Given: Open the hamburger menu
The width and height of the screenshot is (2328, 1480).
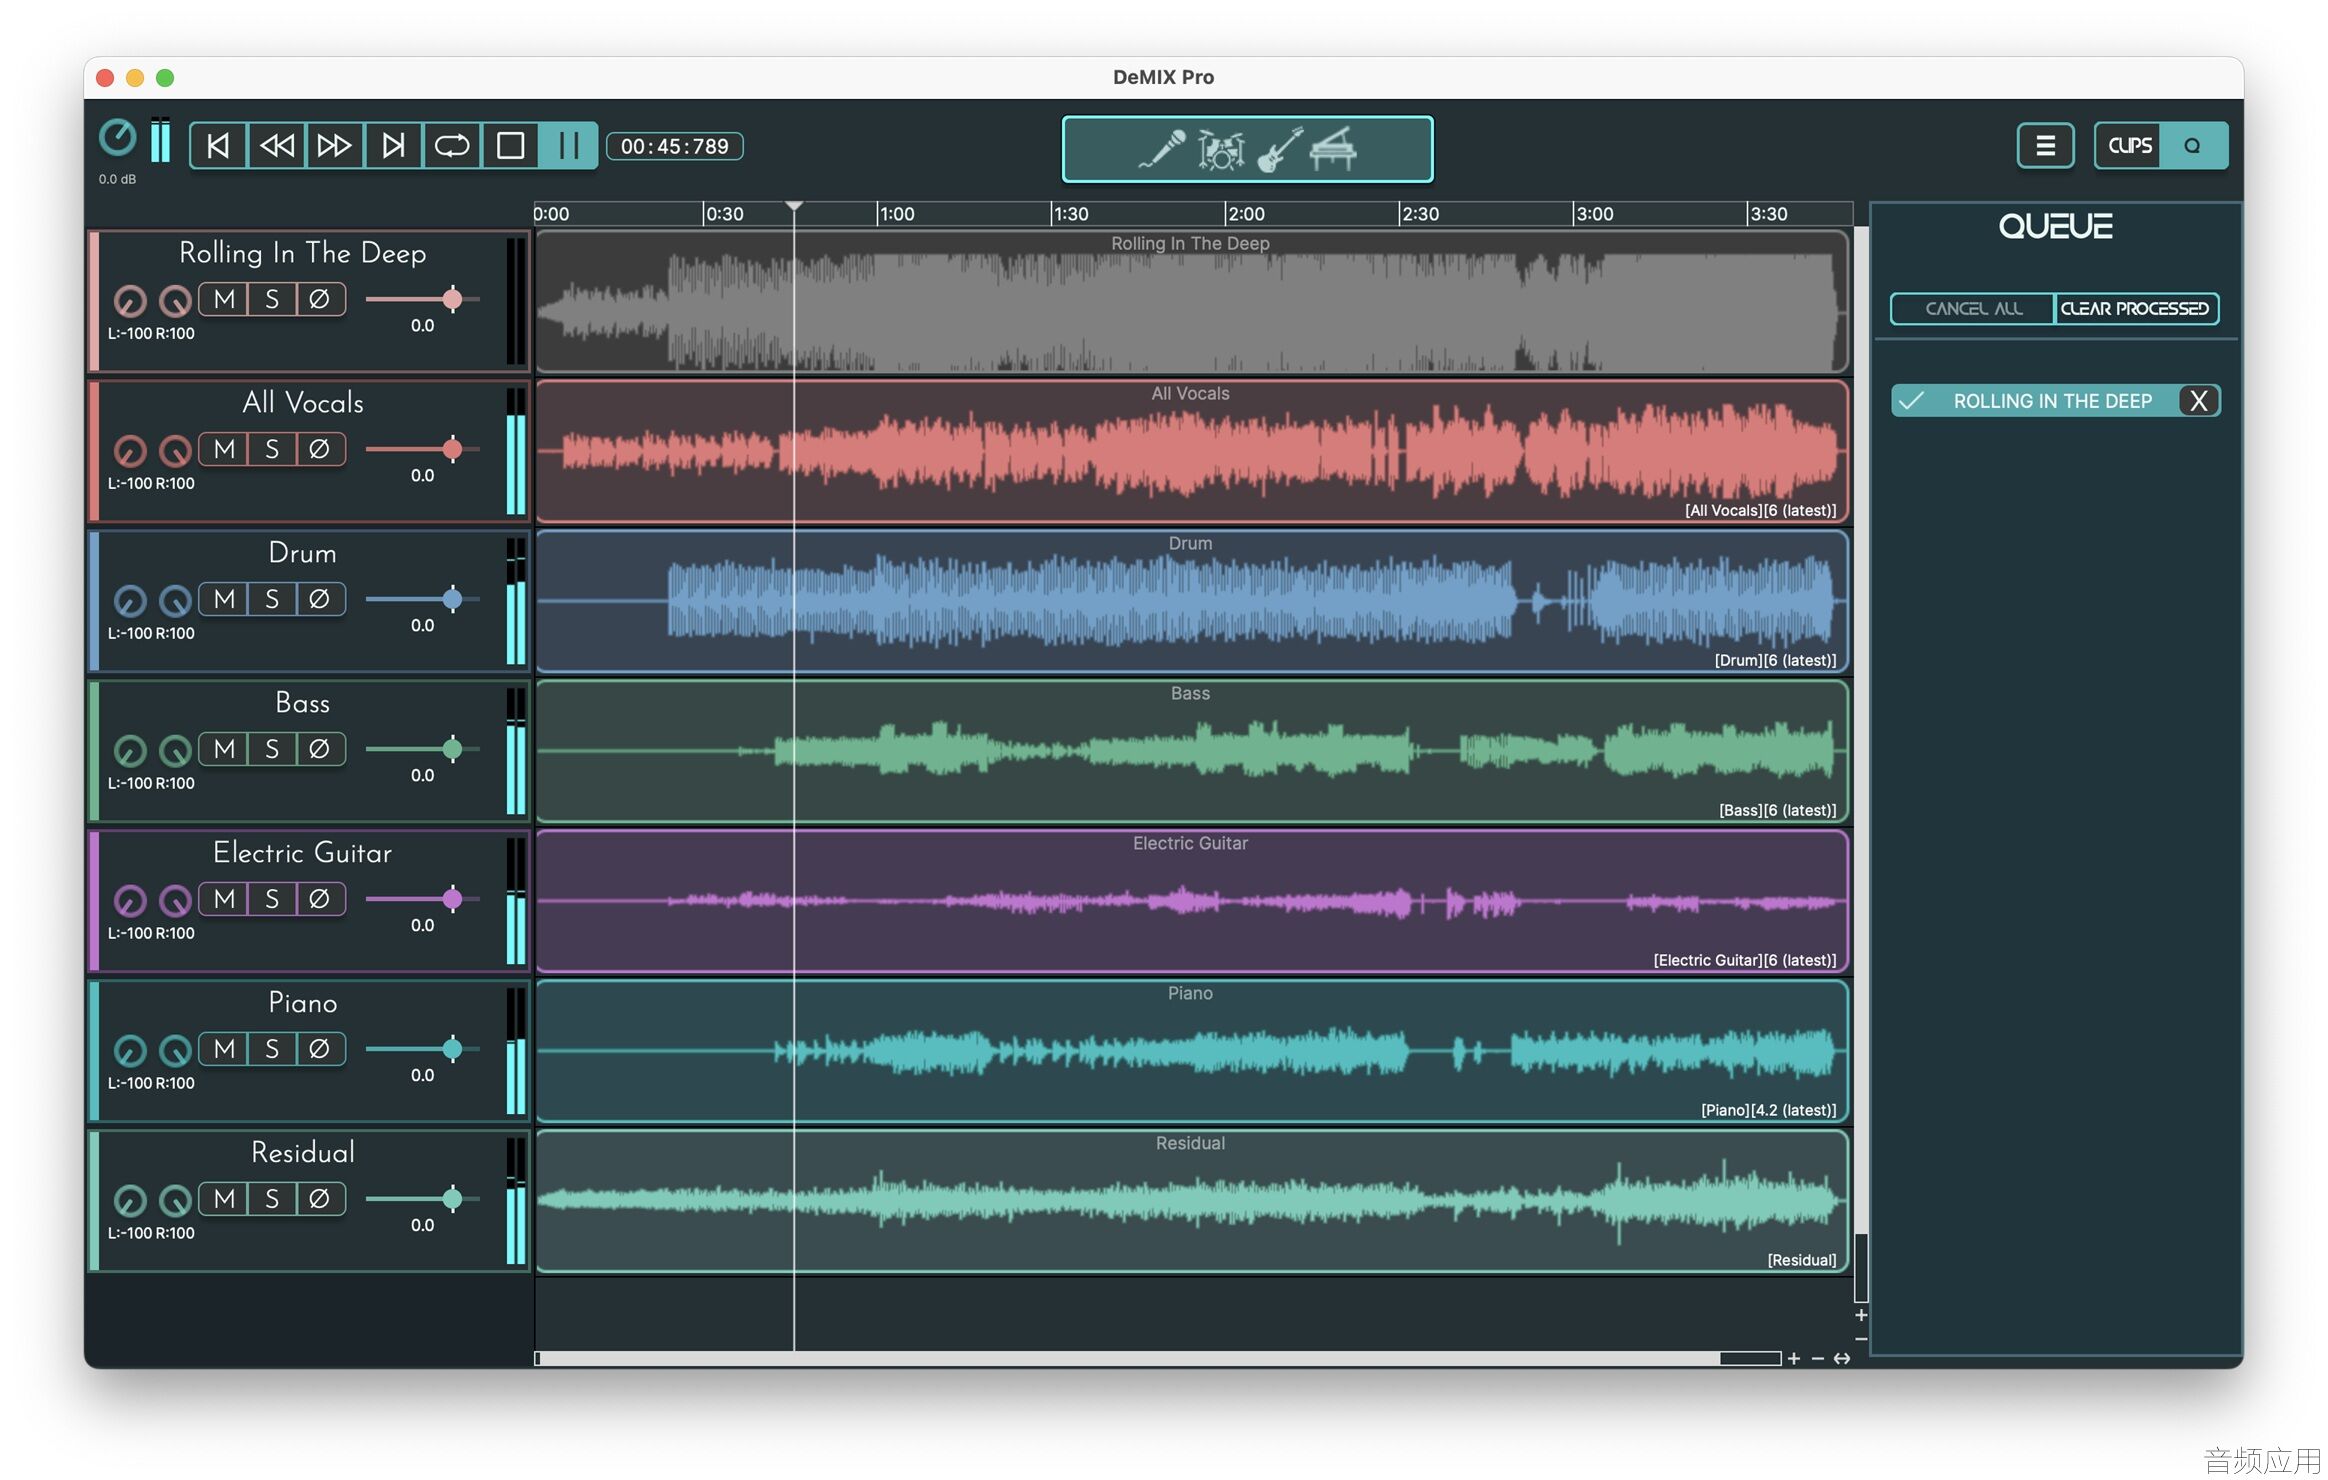Looking at the screenshot, I should pyautogui.click(x=2045, y=146).
